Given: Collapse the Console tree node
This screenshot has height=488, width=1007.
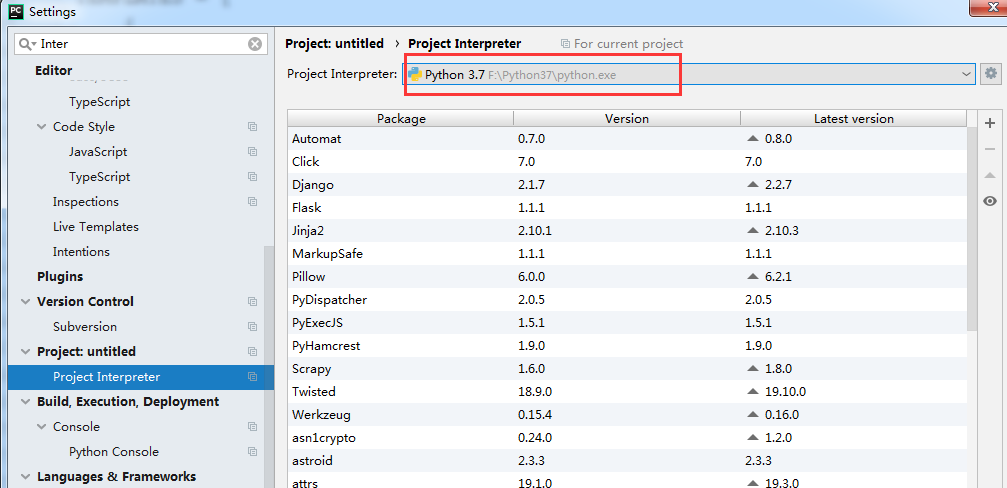Looking at the screenshot, I should pos(42,427).
